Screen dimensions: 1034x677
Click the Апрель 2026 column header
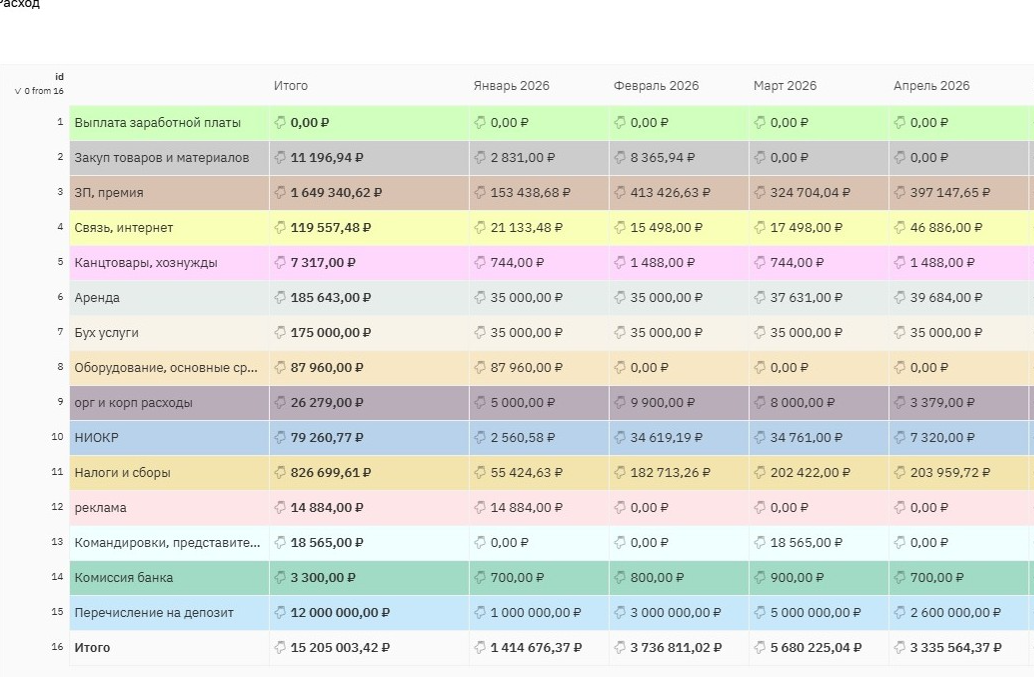click(x=931, y=86)
